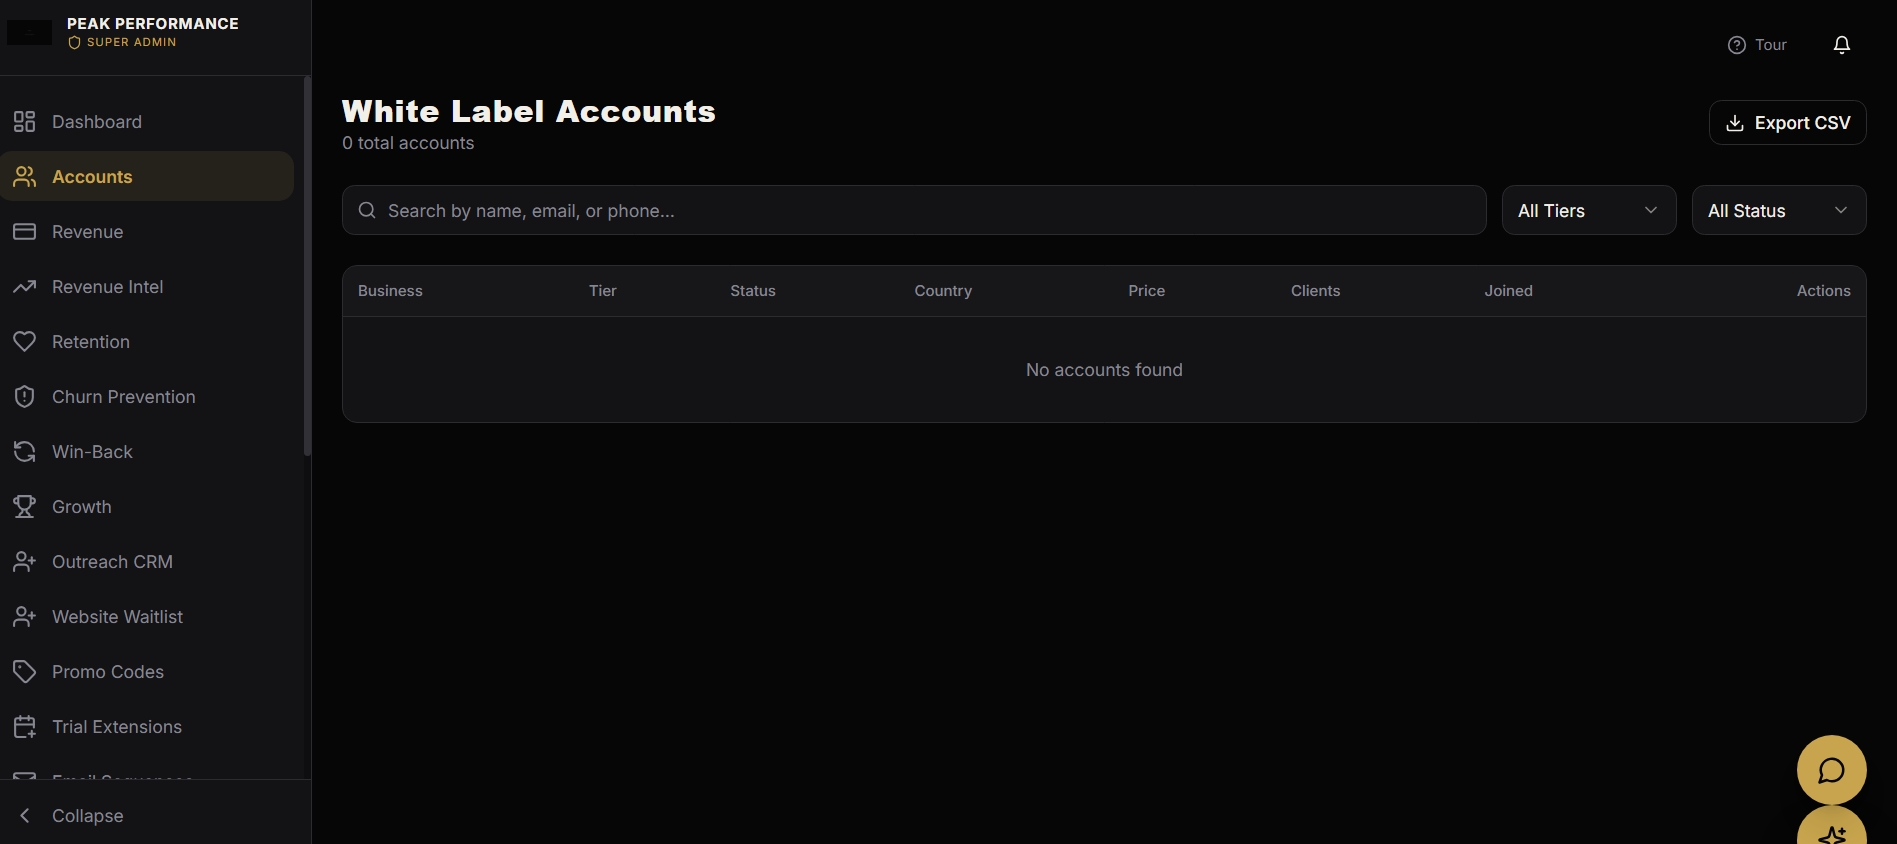
Task: Click the Business column header
Action: pos(390,291)
